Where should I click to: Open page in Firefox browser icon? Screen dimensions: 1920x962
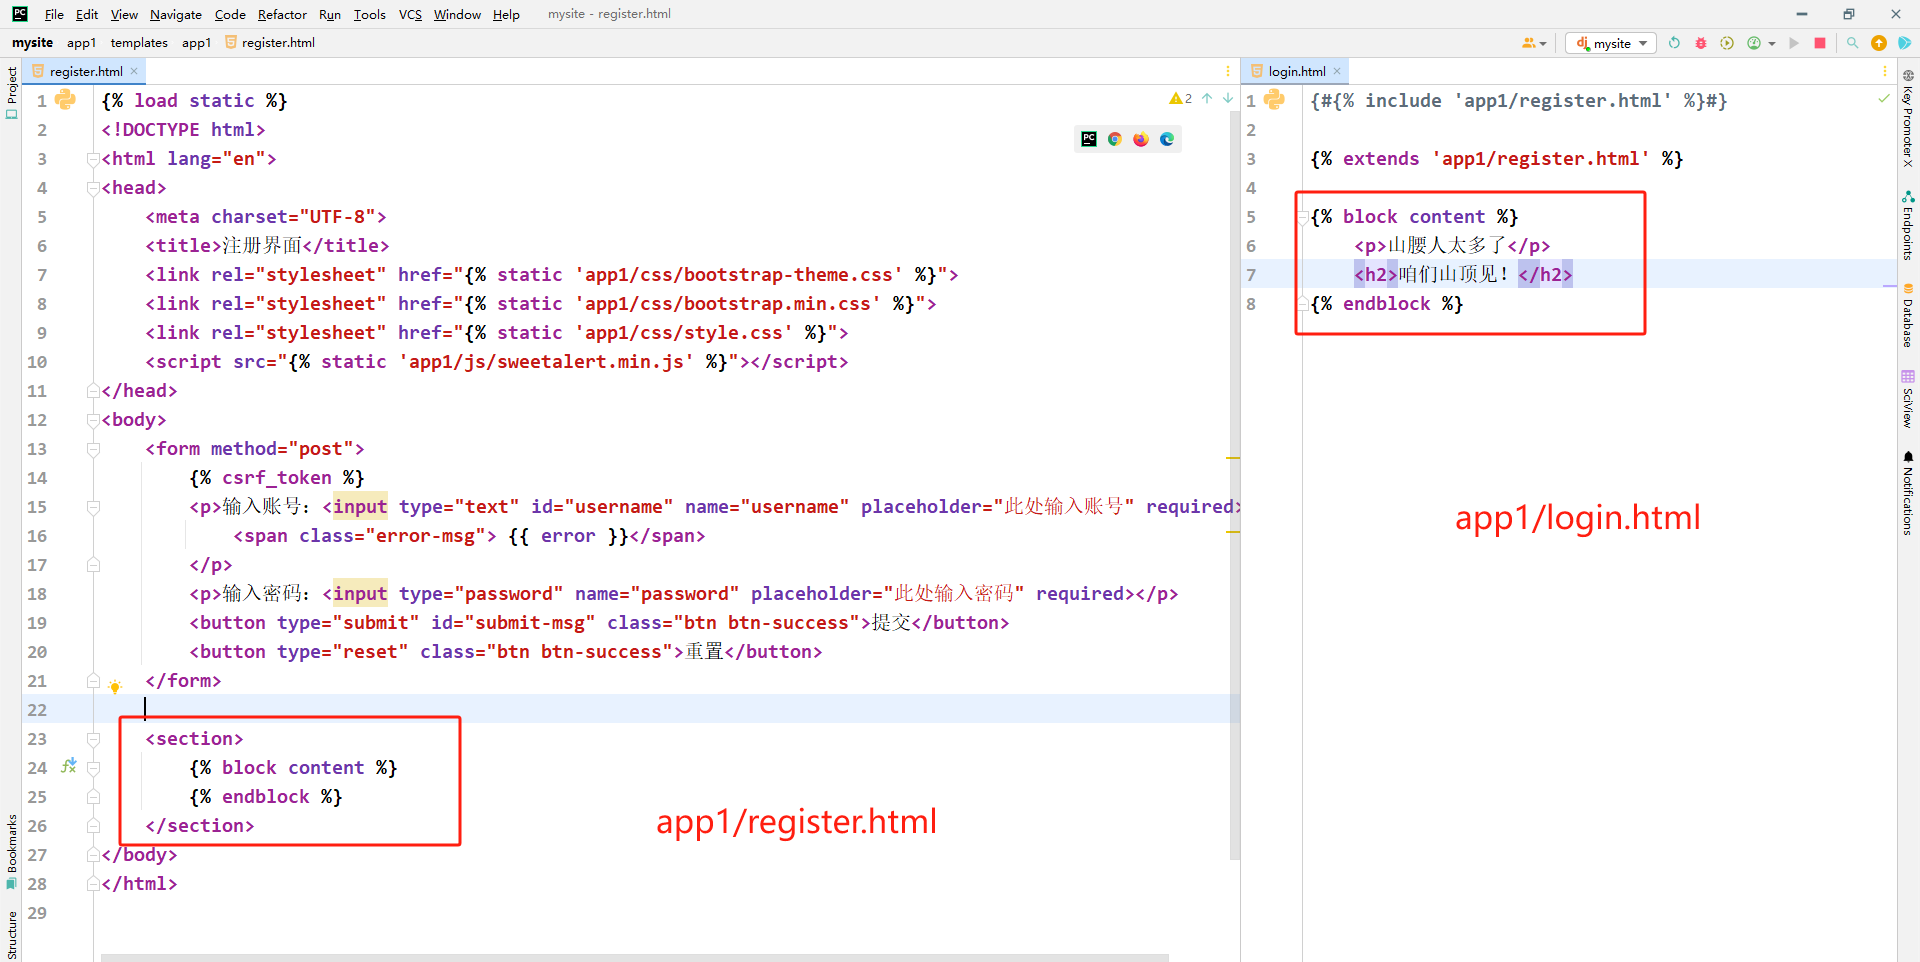click(1141, 139)
